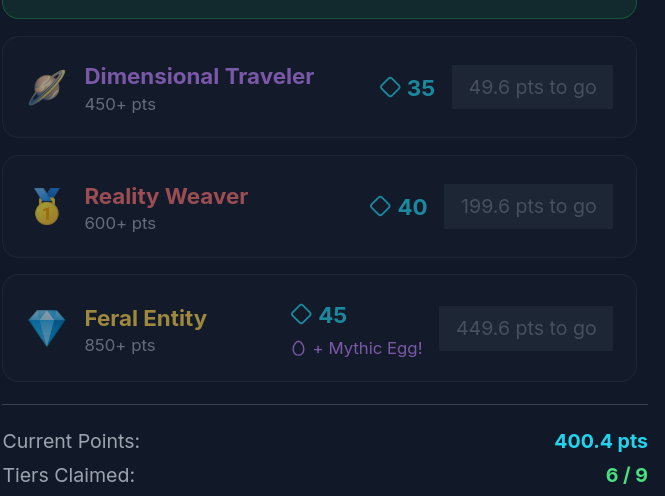Select the Feral Entity tier title
The image size is (665, 496).
click(x=145, y=318)
